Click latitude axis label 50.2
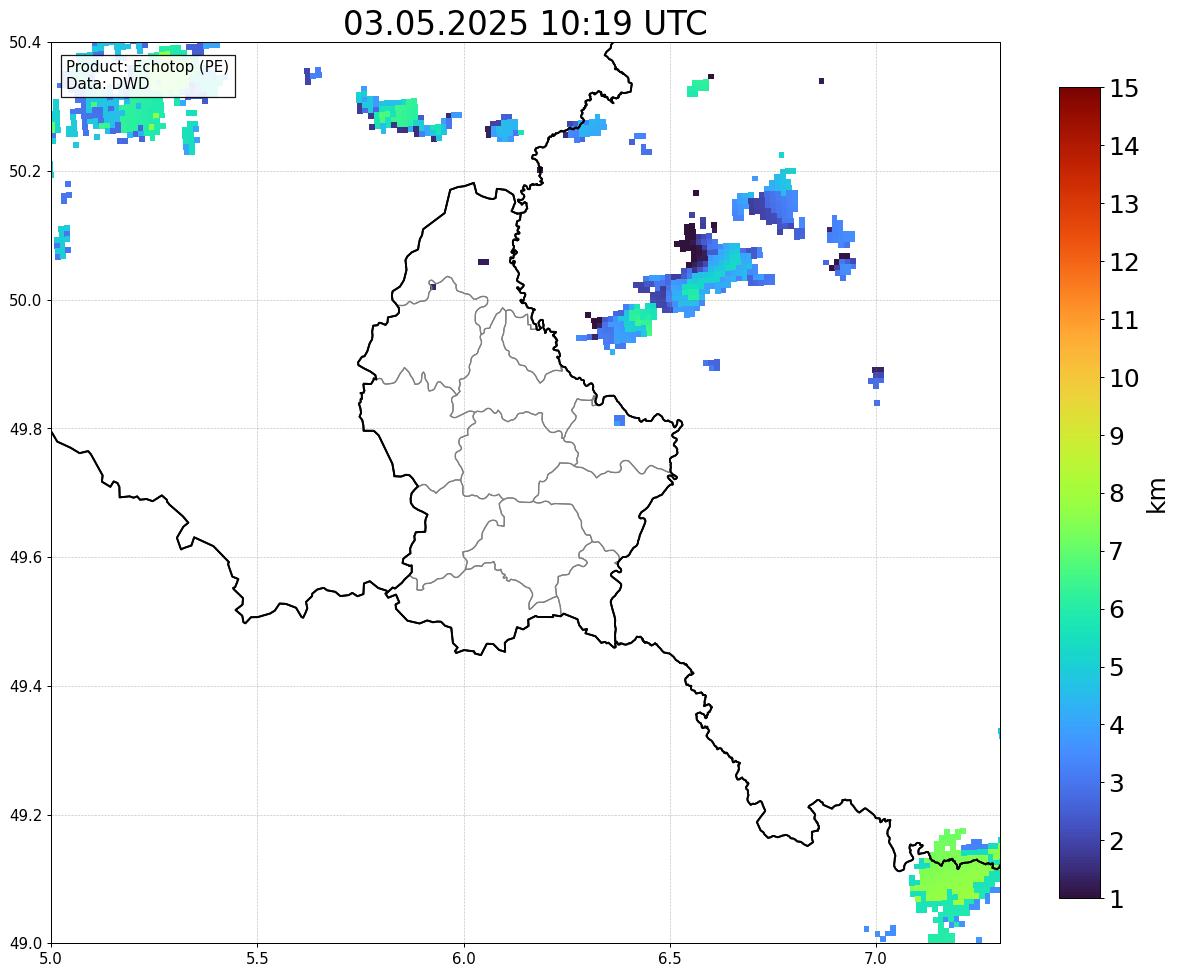This screenshot has width=1178, height=976. pos(25,171)
